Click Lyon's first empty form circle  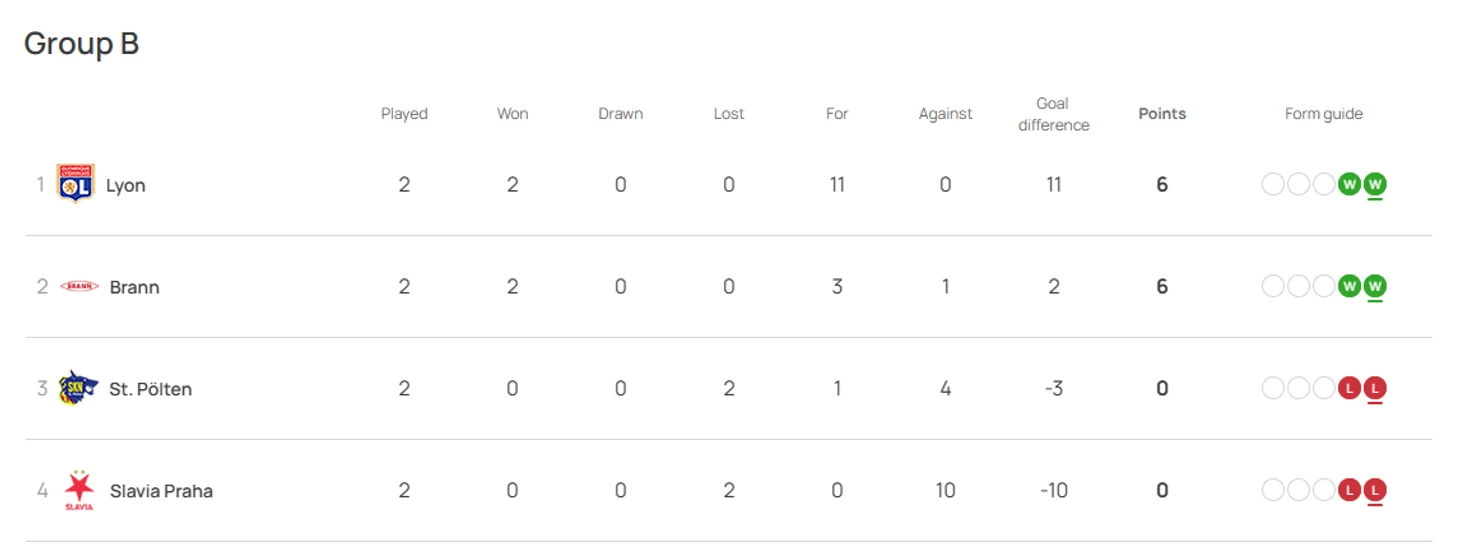[x=1273, y=184]
